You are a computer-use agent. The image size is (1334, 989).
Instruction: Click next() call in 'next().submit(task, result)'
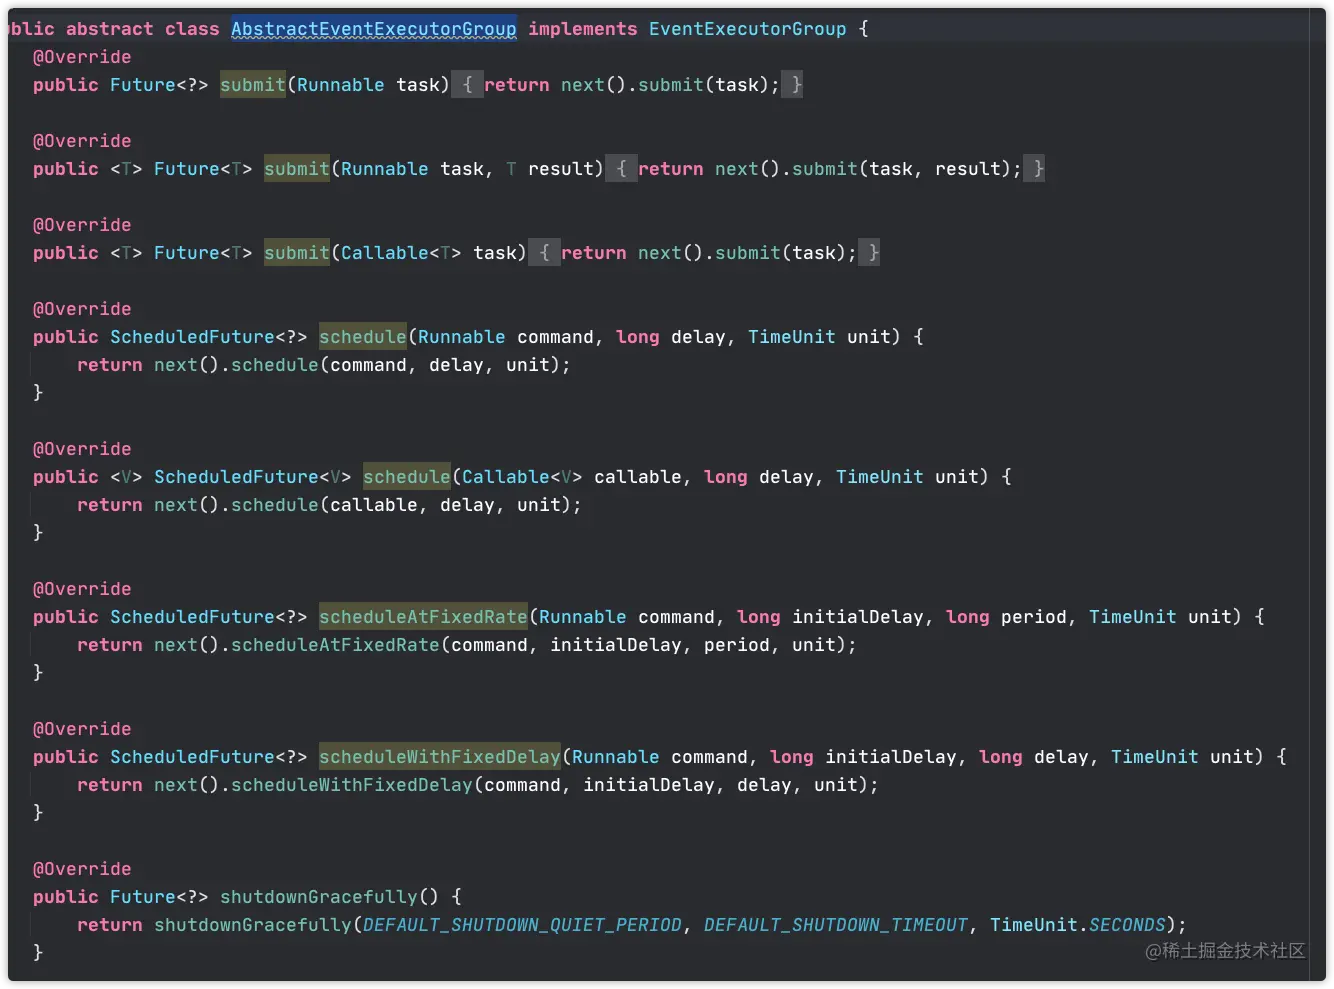[x=747, y=169]
